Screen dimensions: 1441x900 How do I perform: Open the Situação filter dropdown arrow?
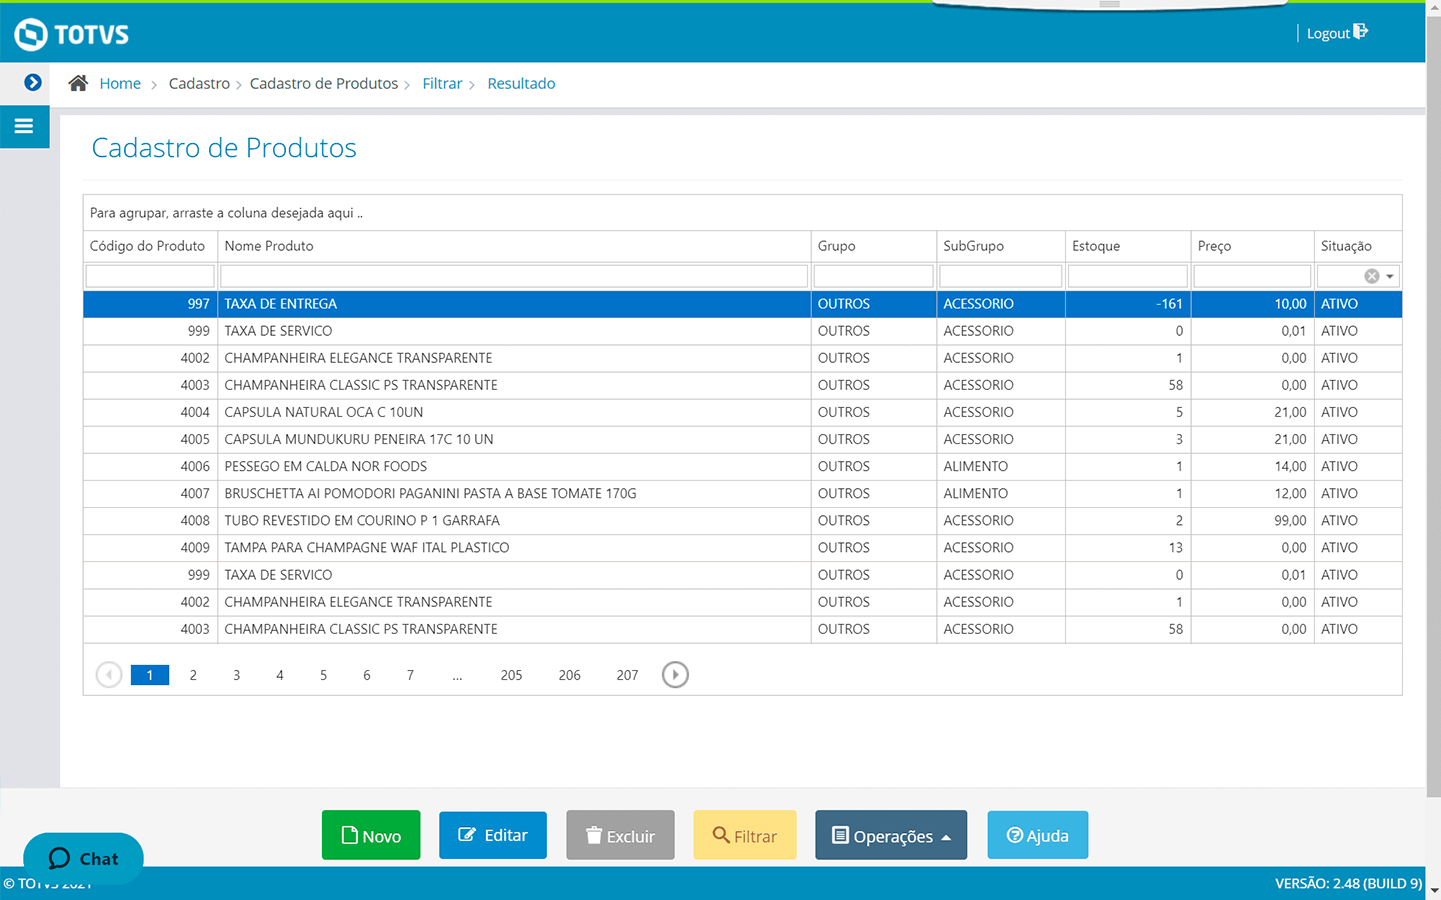(x=1390, y=276)
